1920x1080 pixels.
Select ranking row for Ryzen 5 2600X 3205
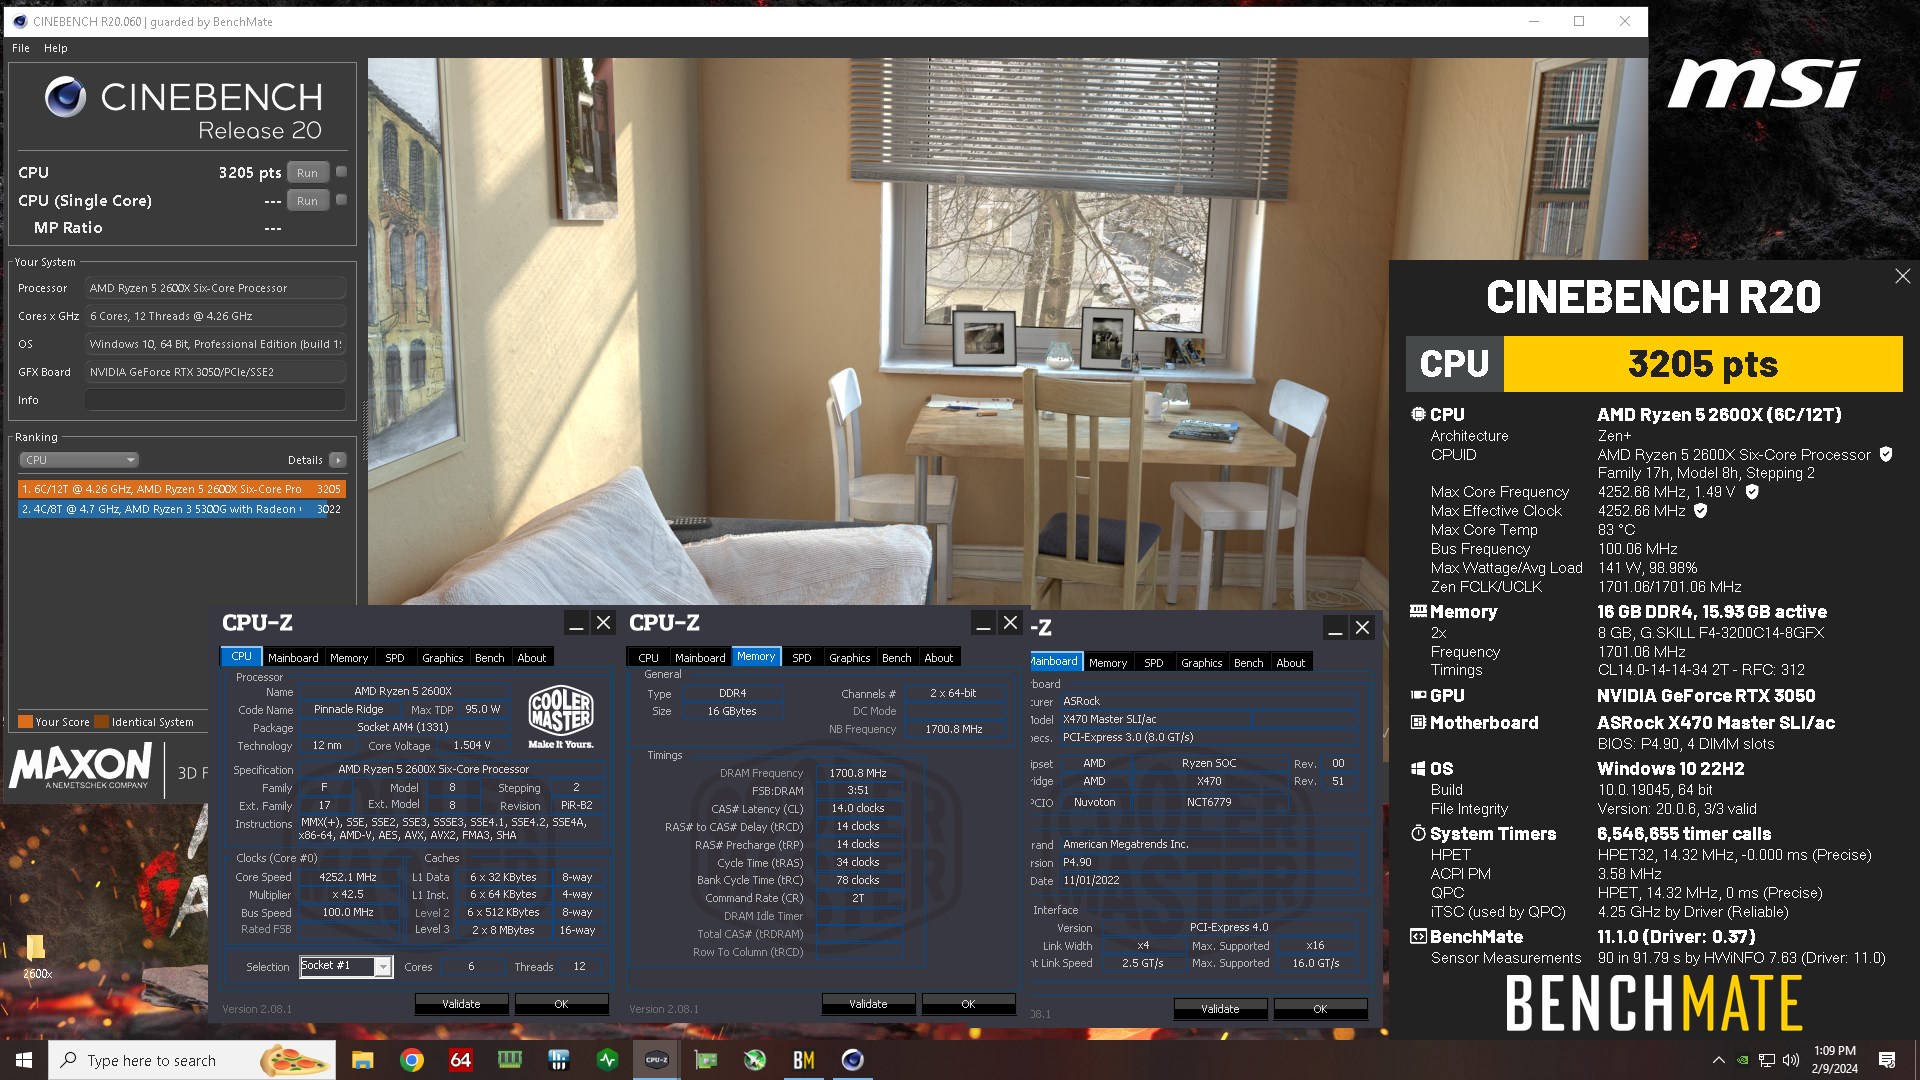pyautogui.click(x=181, y=489)
